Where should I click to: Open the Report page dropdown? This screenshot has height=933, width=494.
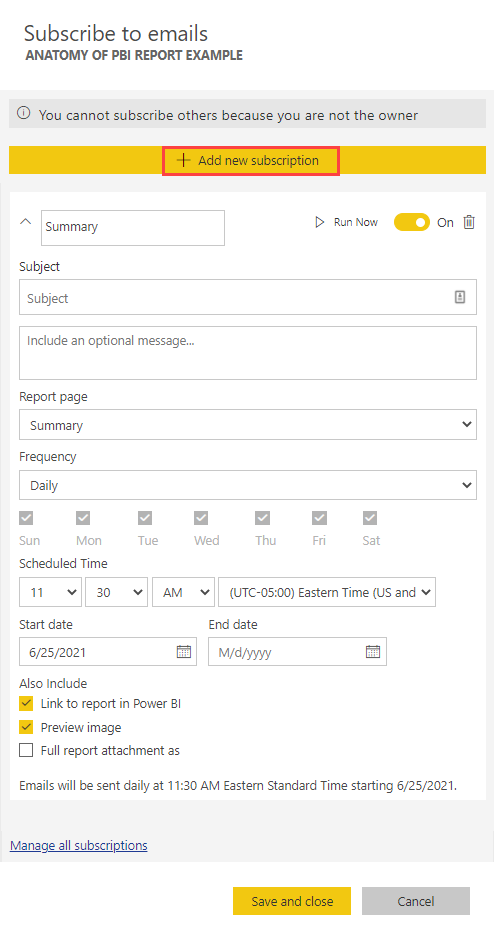pyautogui.click(x=248, y=425)
